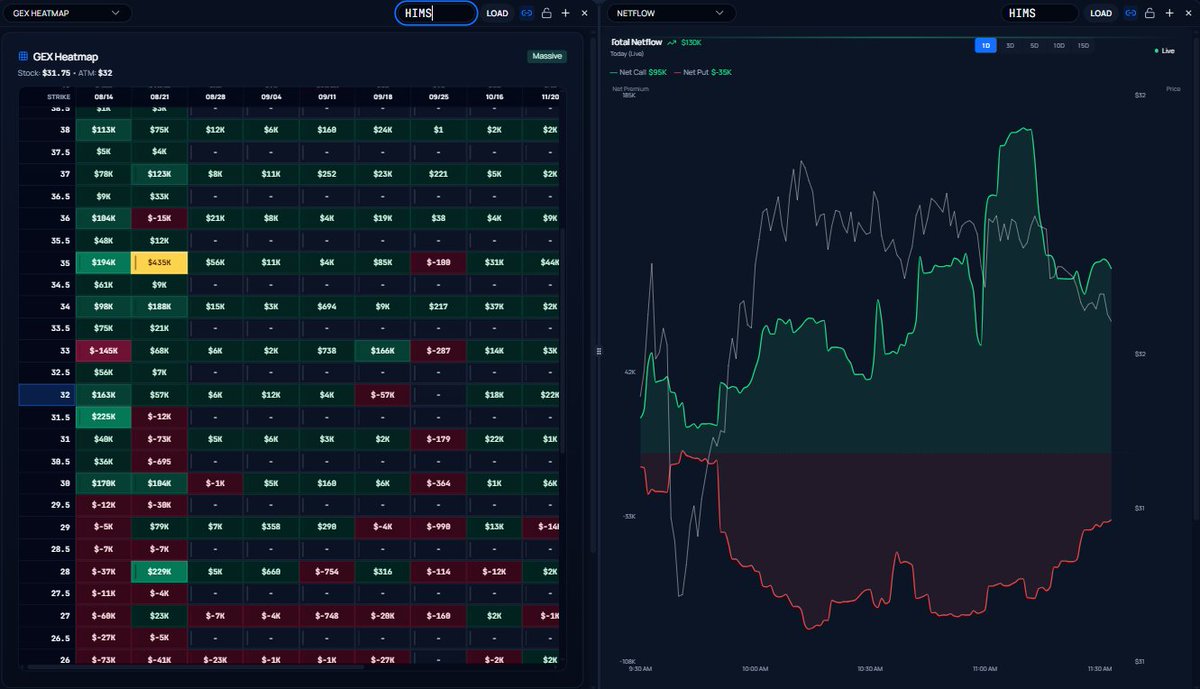Image resolution: width=1200 pixels, height=689 pixels.
Task: Click the trend arrow icon next to Total Netflow
Action: pos(672,43)
